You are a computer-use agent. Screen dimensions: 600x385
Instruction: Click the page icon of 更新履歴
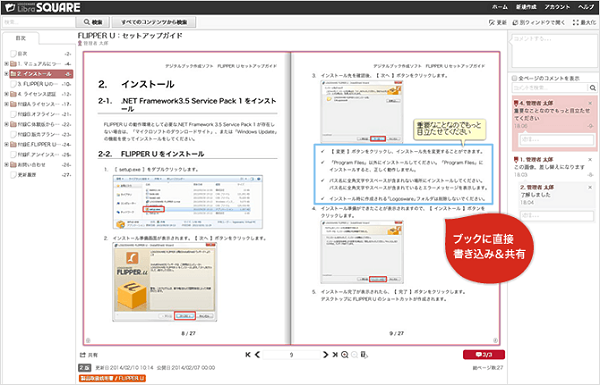point(13,175)
